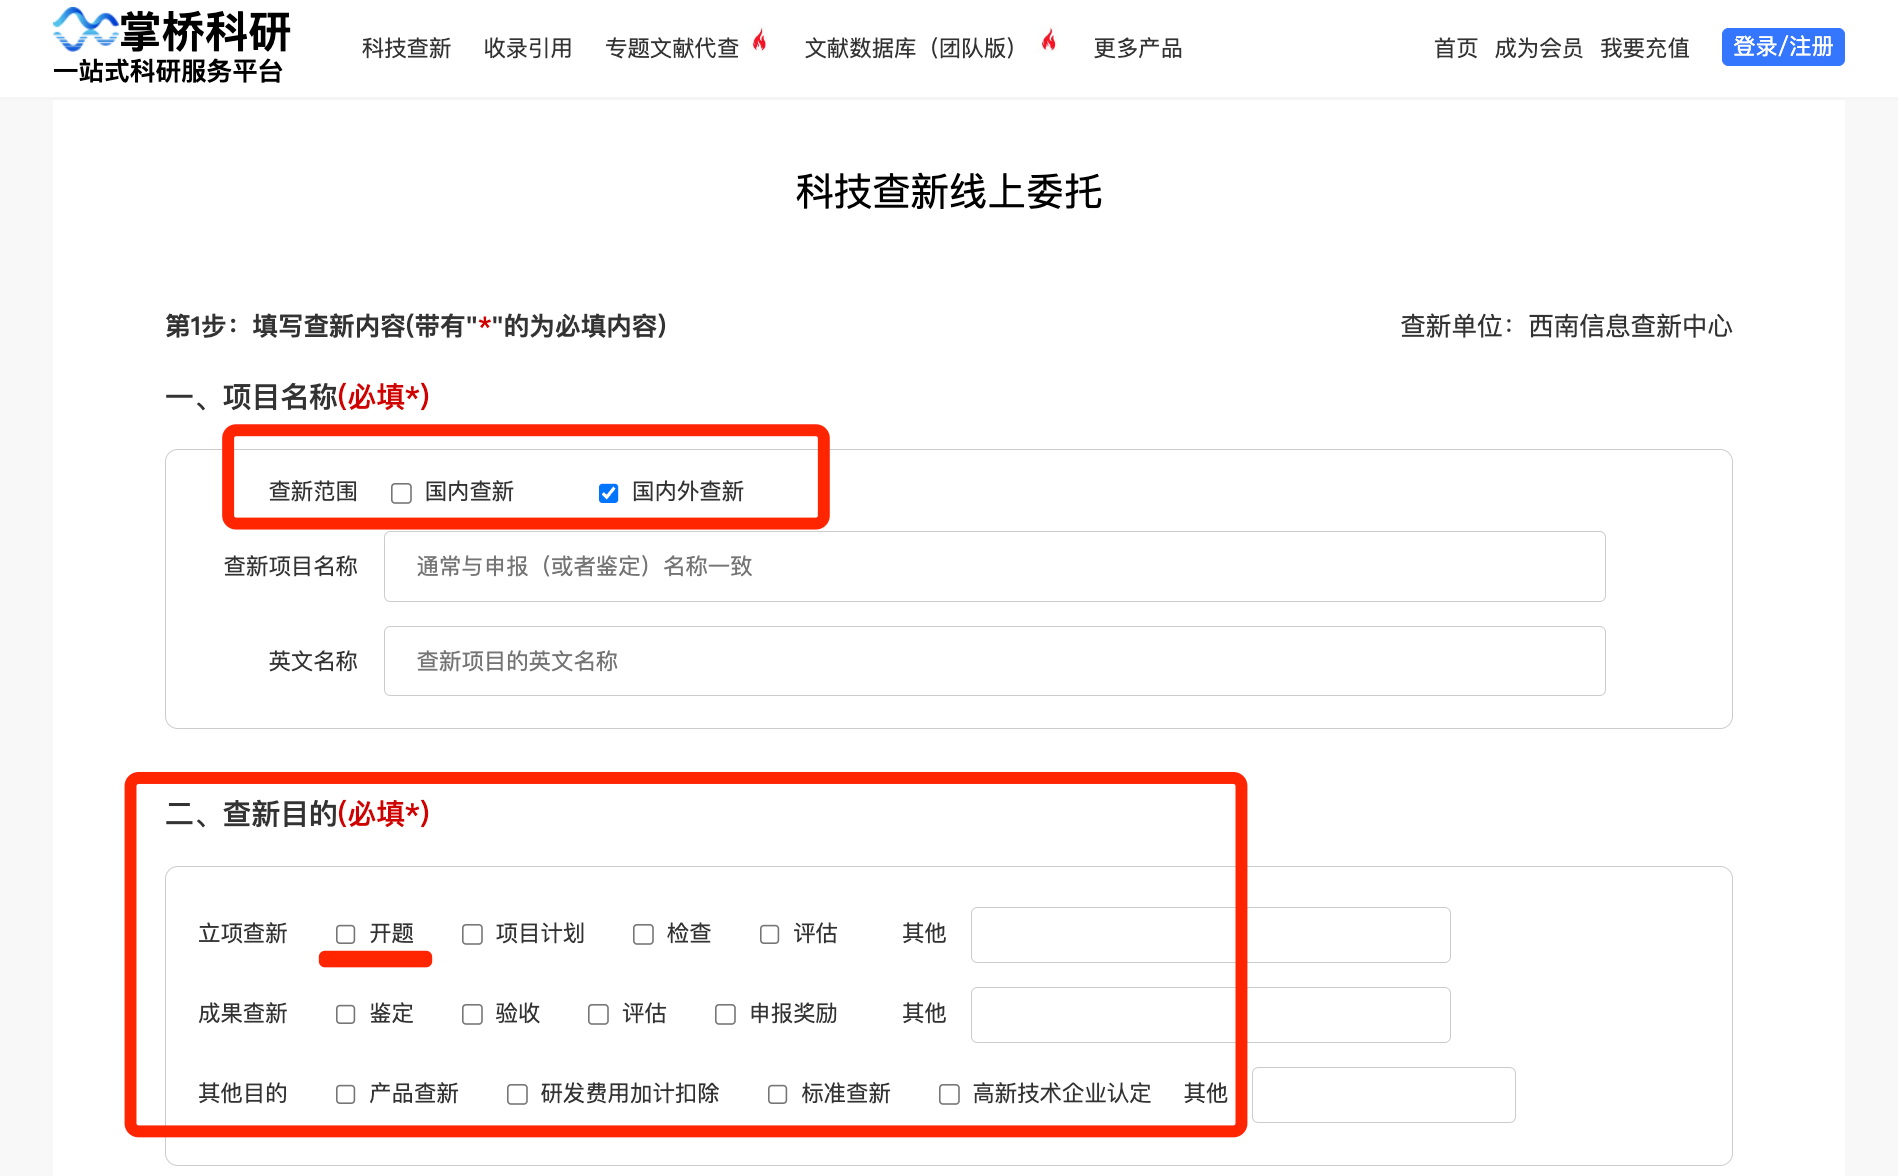The width and height of the screenshot is (1898, 1176).
Task: Click the 查新单位：西南信息查新中心 text
Action: 1566,326
